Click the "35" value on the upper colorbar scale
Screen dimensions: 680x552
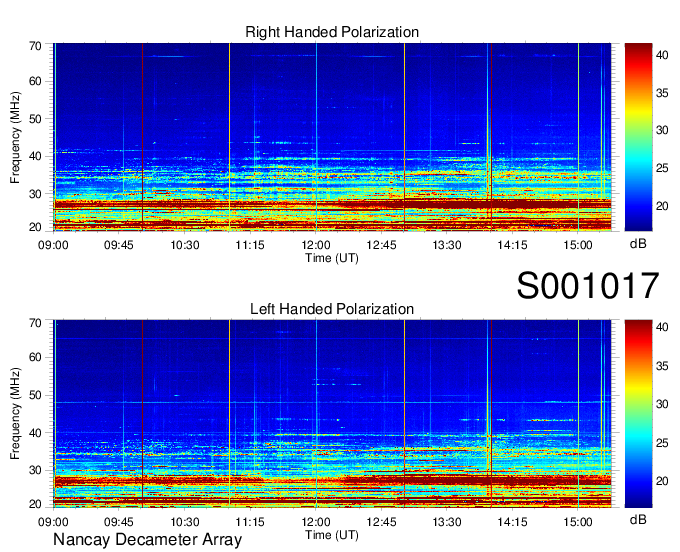point(662,92)
